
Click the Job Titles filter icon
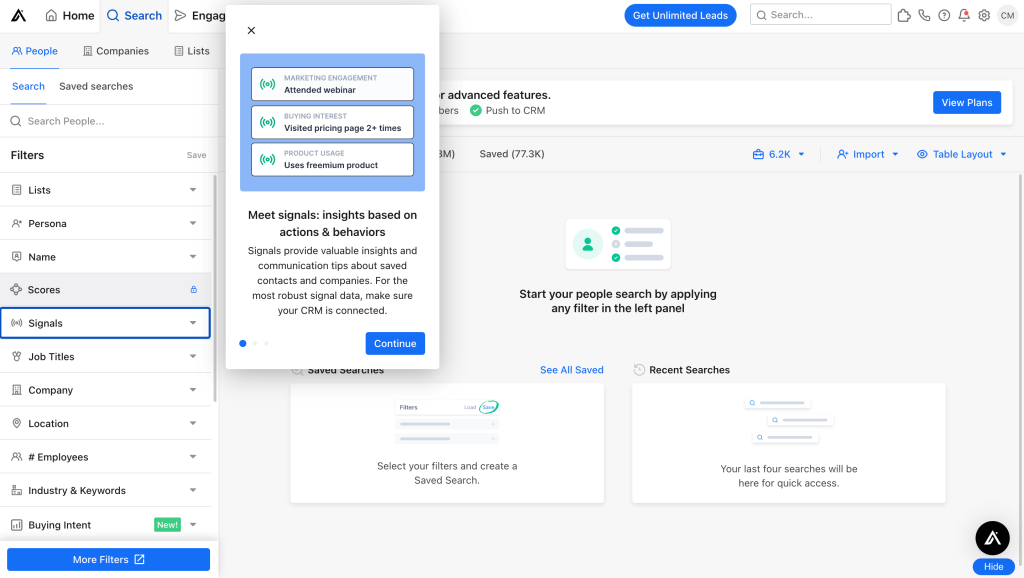(x=17, y=356)
